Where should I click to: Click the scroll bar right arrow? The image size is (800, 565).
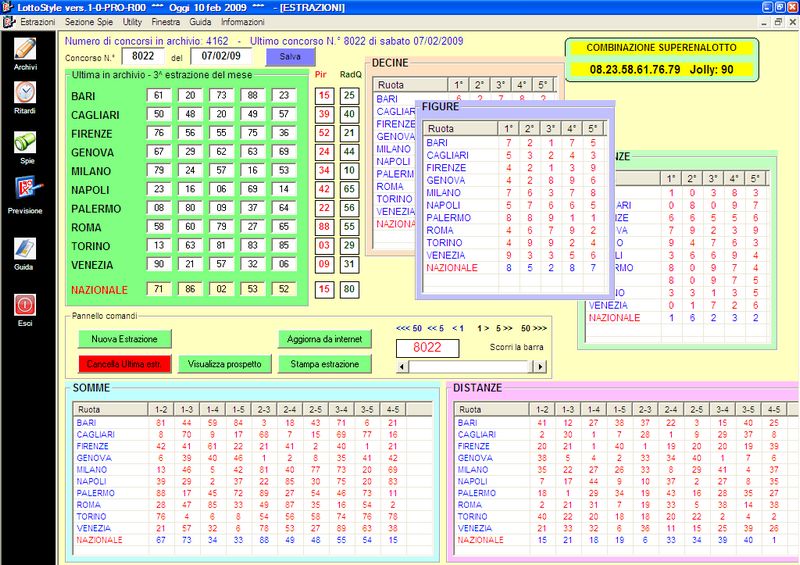tap(539, 366)
